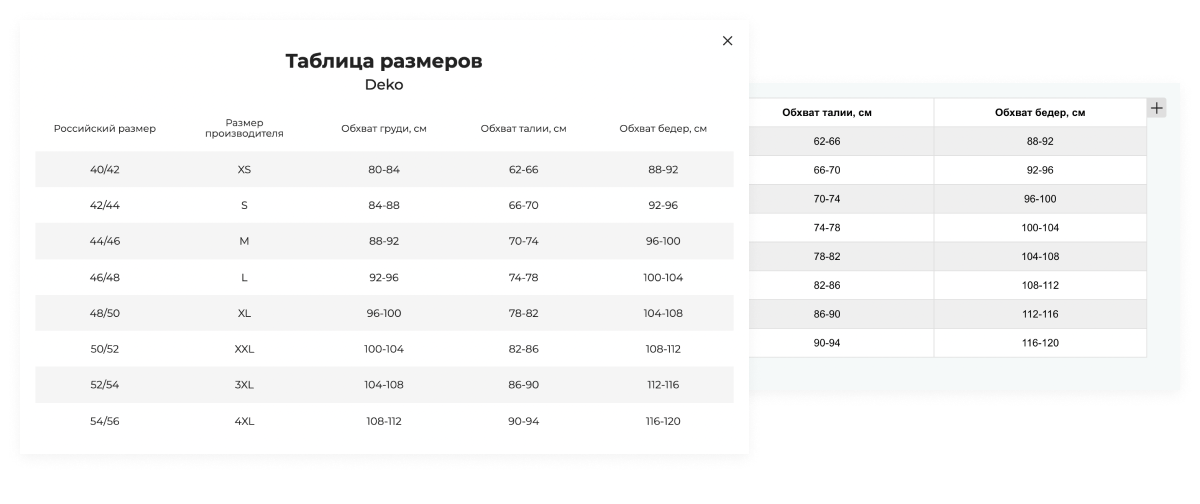Select the XXL size row cell
This screenshot has width=1200, height=504.
coord(244,350)
